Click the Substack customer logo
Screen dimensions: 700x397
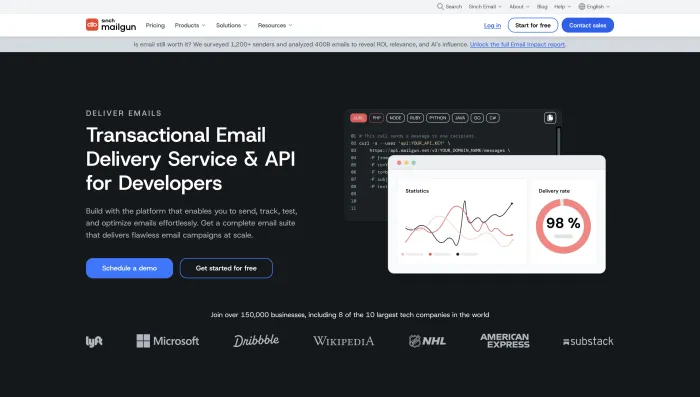(588, 341)
